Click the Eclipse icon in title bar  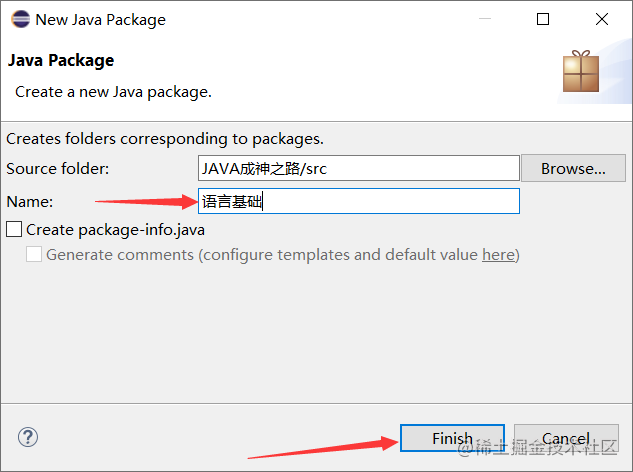click(18, 19)
